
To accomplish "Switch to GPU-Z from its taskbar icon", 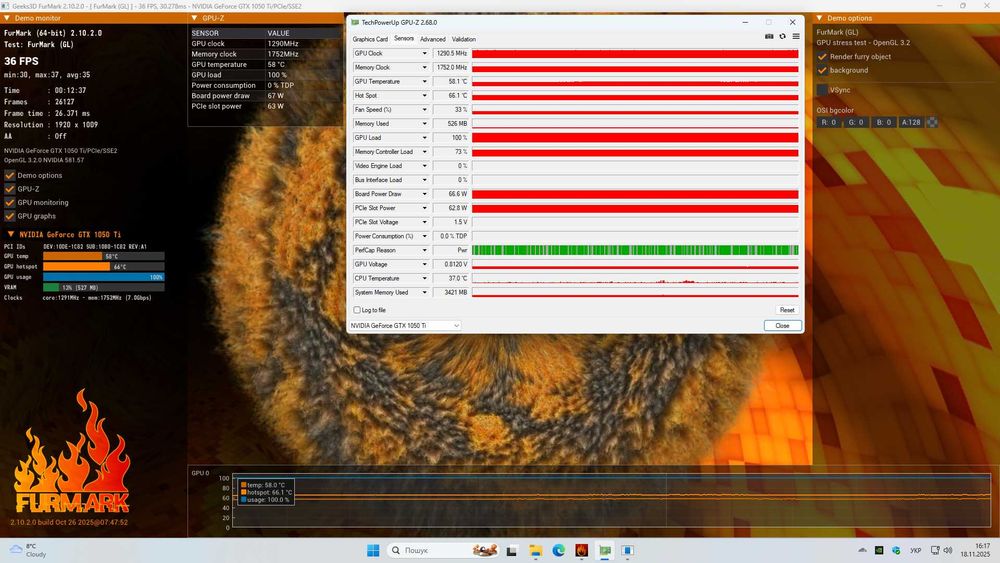I will point(605,550).
